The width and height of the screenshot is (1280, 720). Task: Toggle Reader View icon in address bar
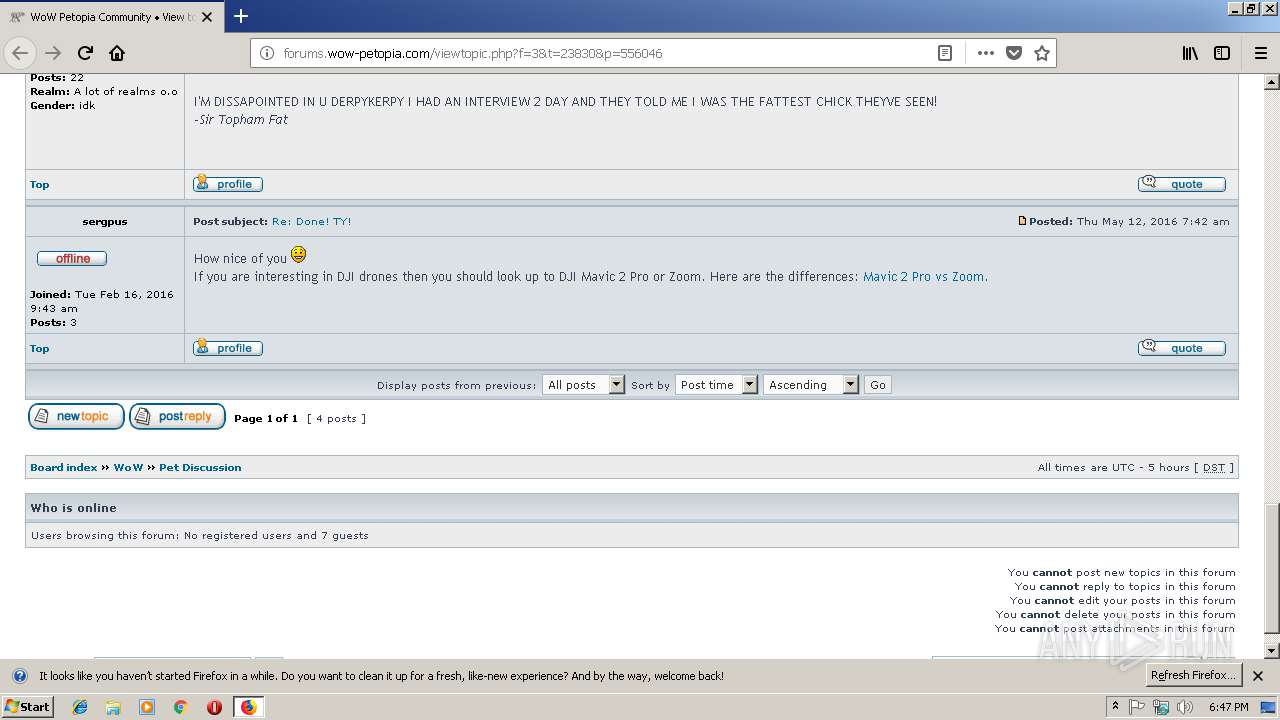[x=944, y=53]
